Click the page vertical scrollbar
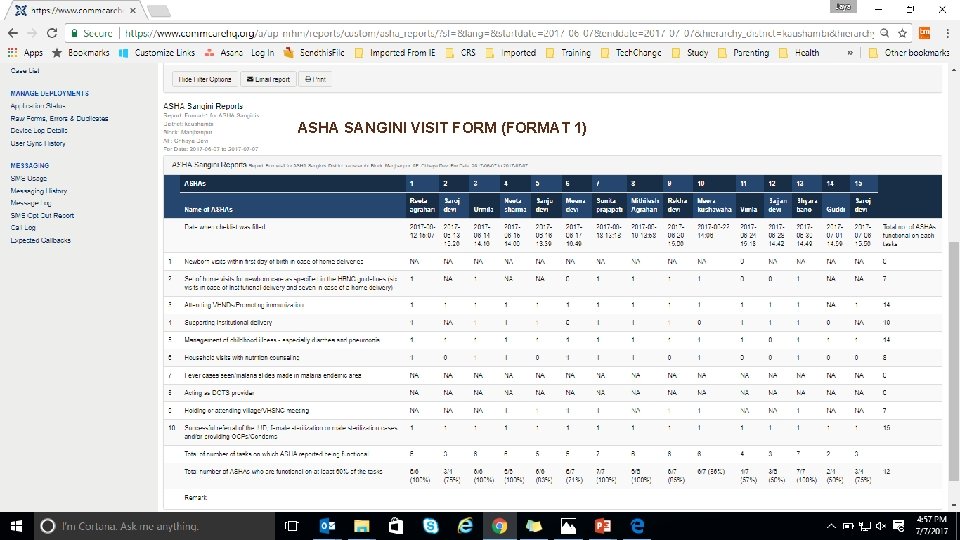 (954, 361)
